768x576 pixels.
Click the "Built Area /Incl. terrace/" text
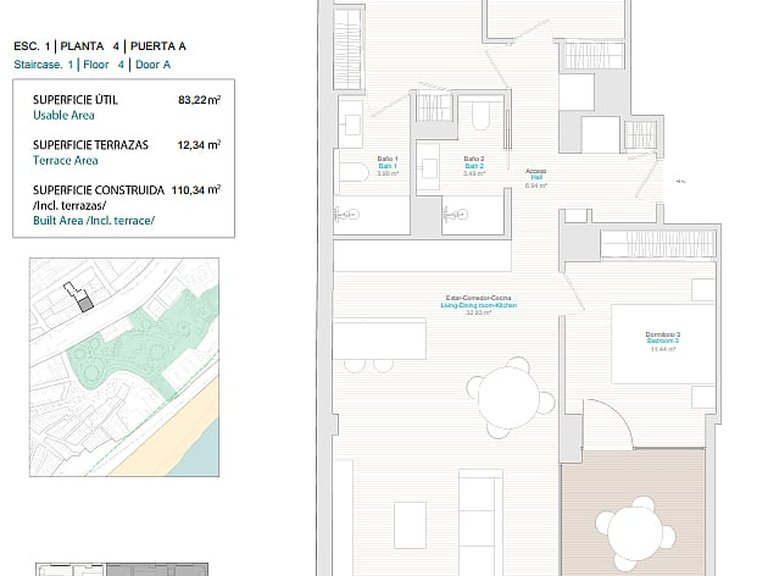point(94,220)
